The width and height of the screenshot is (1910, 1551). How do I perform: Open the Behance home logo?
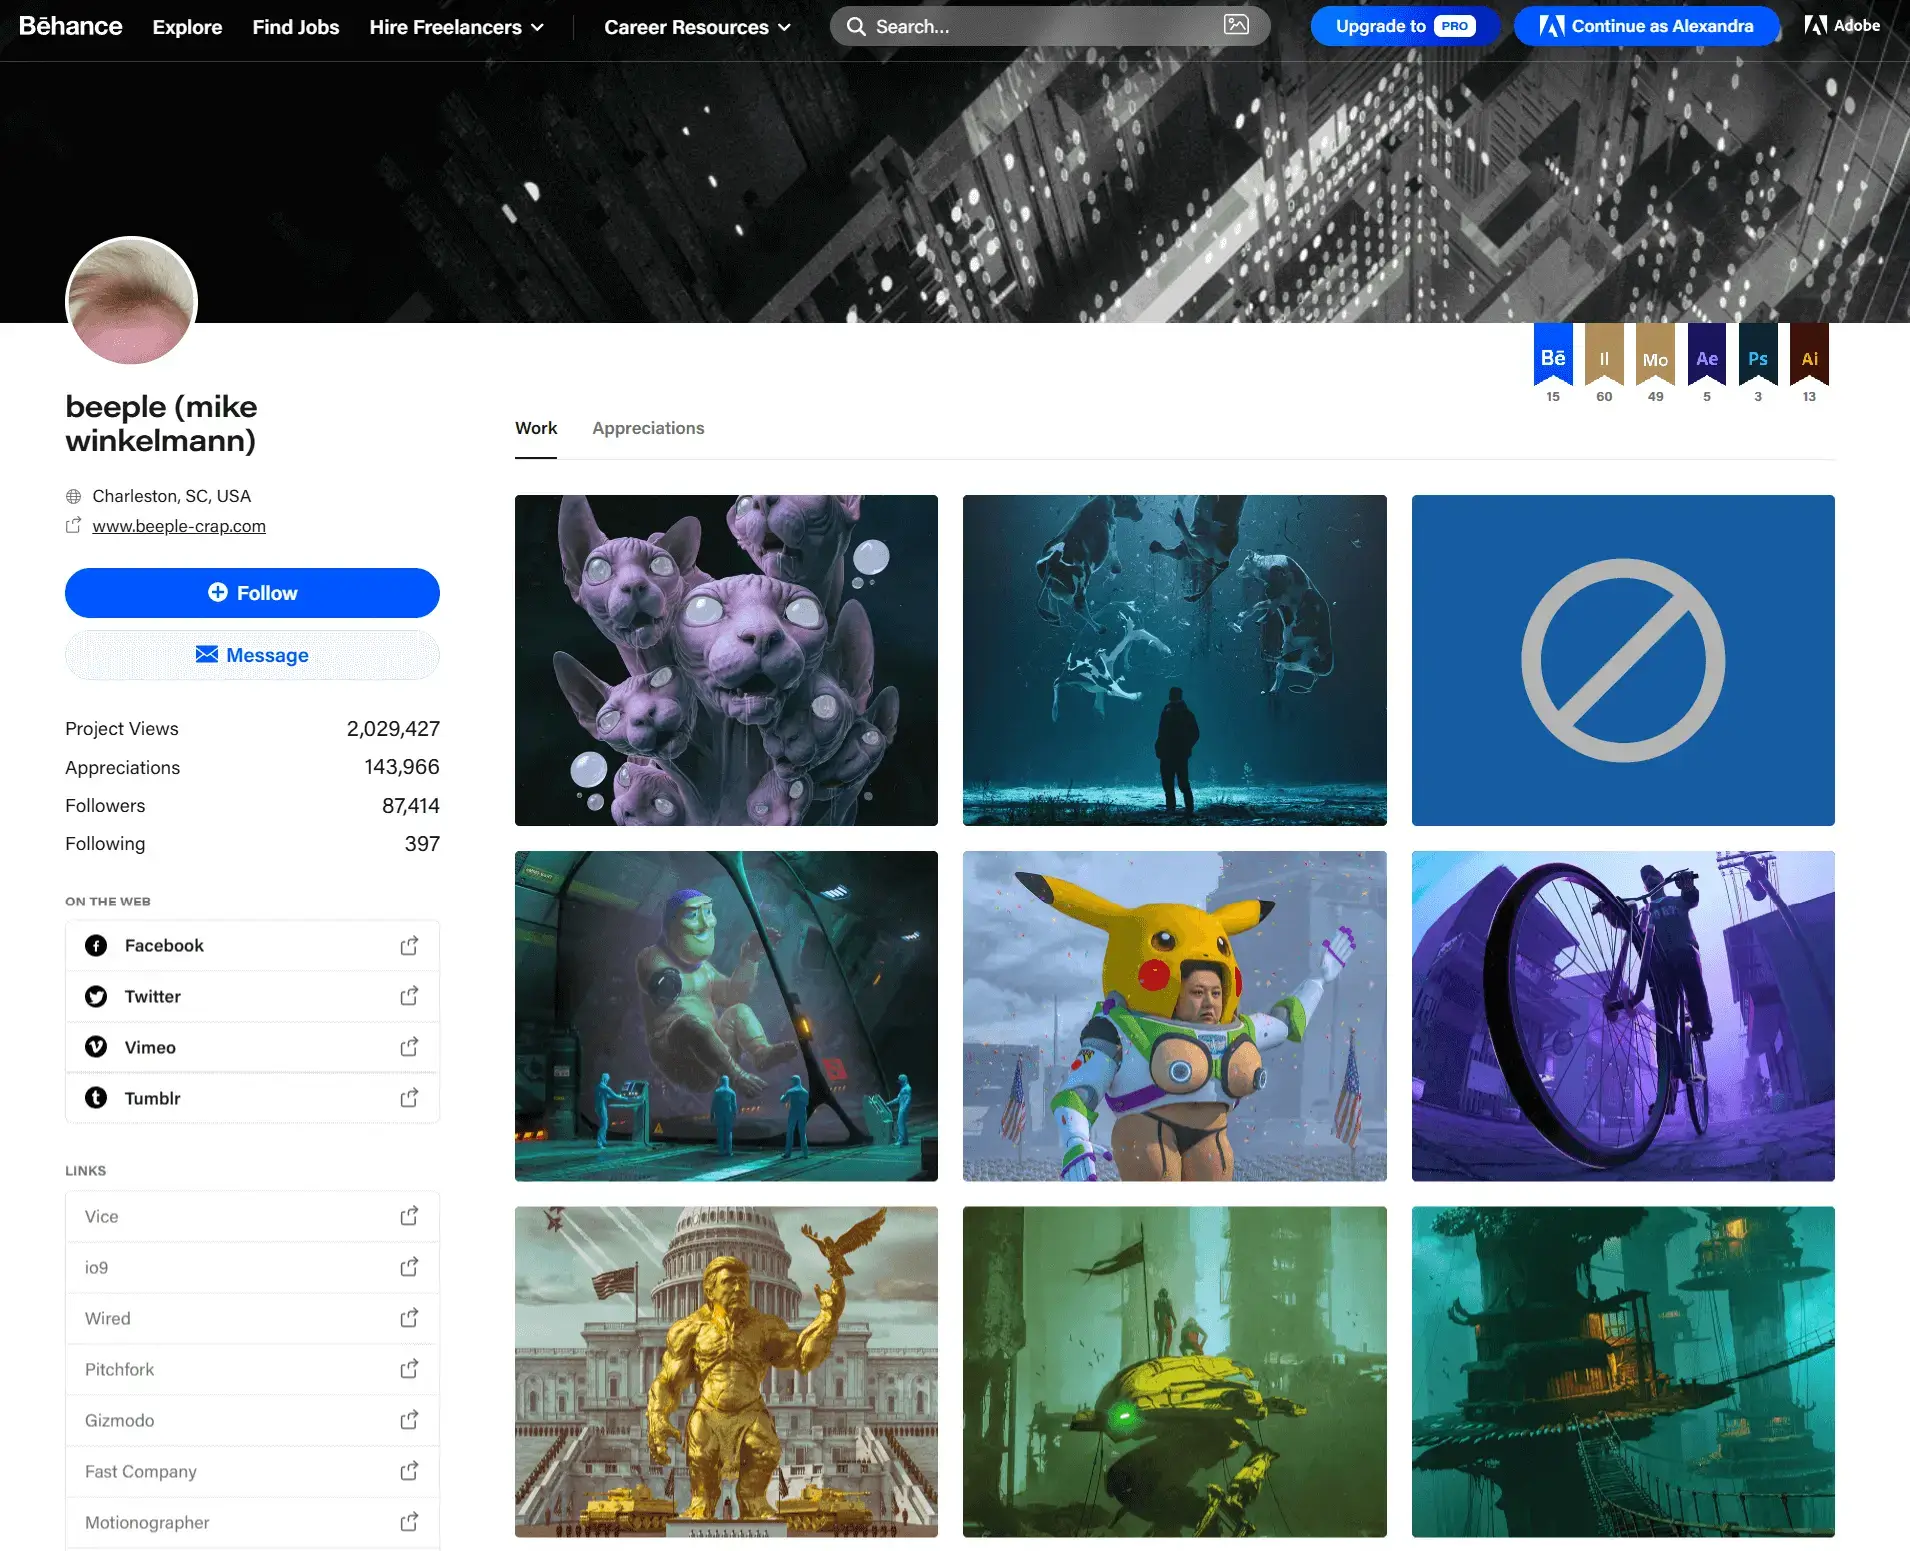[70, 26]
